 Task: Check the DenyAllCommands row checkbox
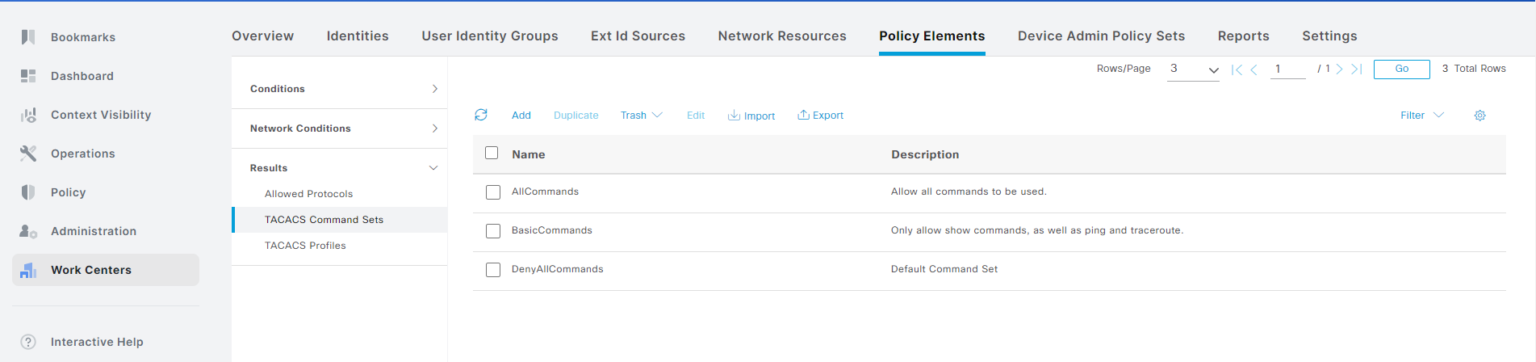click(x=493, y=270)
